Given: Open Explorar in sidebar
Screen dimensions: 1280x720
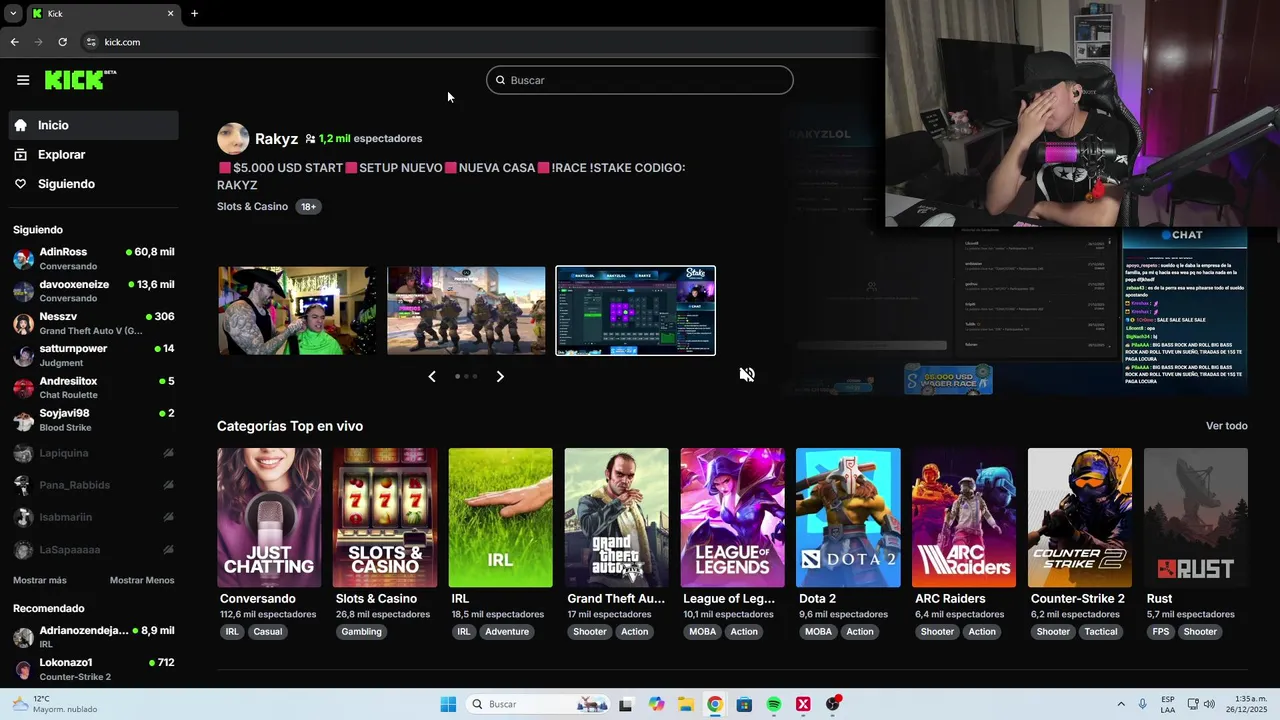Looking at the screenshot, I should click(94, 155).
